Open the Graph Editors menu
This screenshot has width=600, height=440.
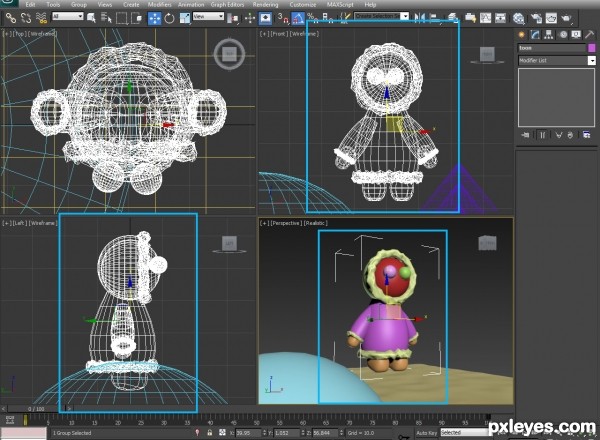coord(227,5)
